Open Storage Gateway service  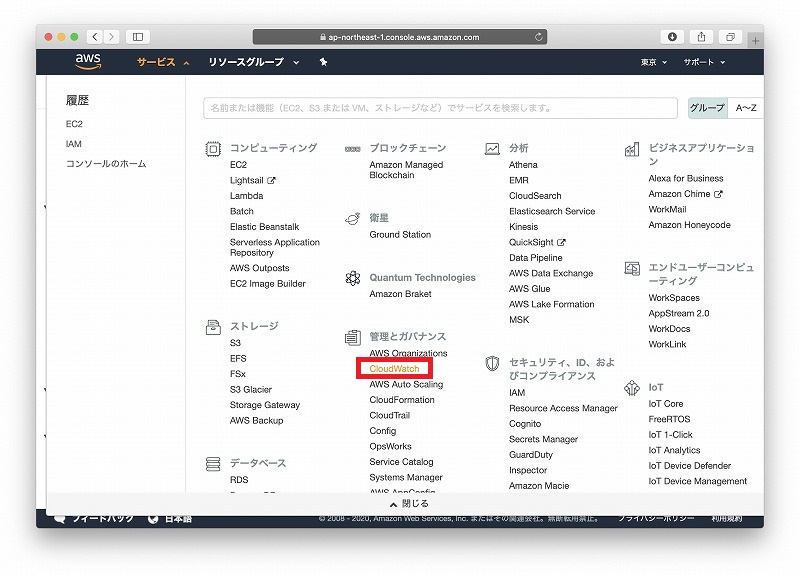(x=265, y=405)
